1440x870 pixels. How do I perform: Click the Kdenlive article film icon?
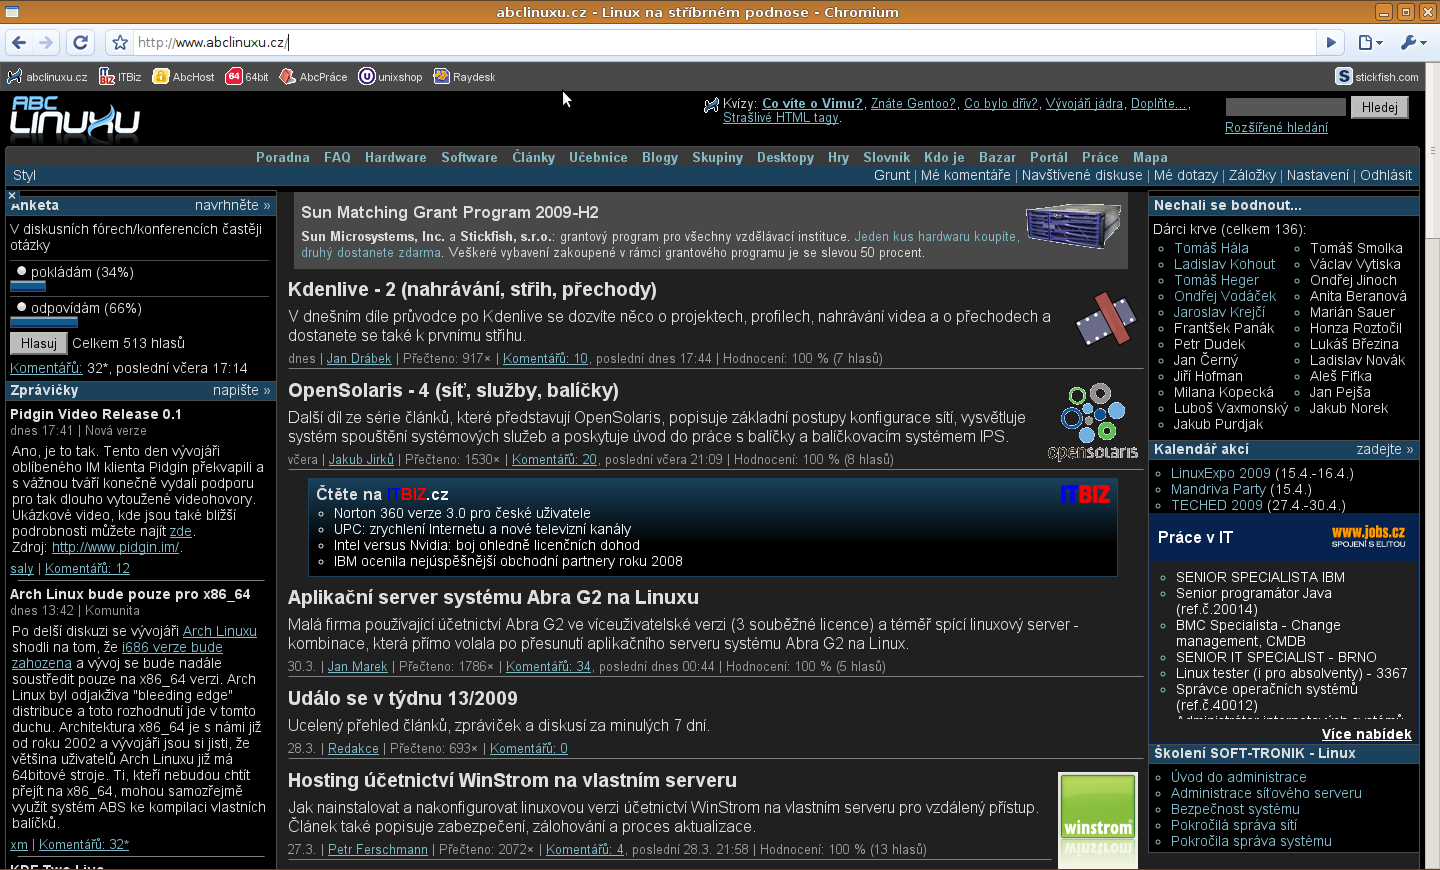(x=1106, y=320)
